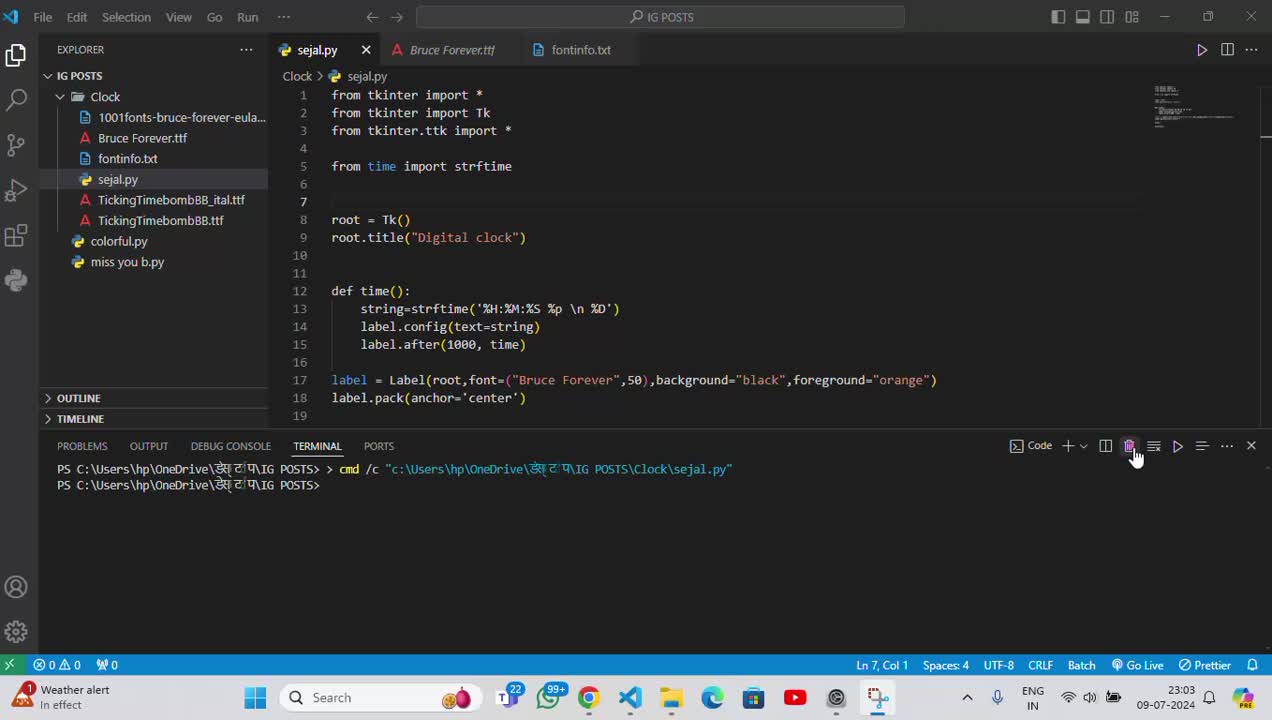This screenshot has width=1272, height=720.
Task: Go forward with the navigation arrow
Action: 397,17
